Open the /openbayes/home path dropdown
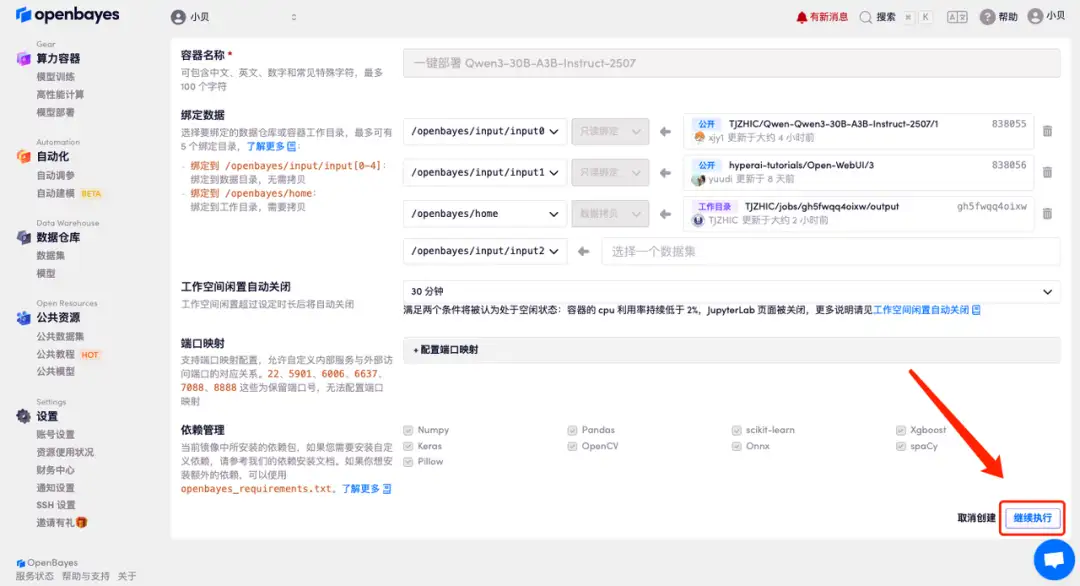 pyautogui.click(x=484, y=213)
